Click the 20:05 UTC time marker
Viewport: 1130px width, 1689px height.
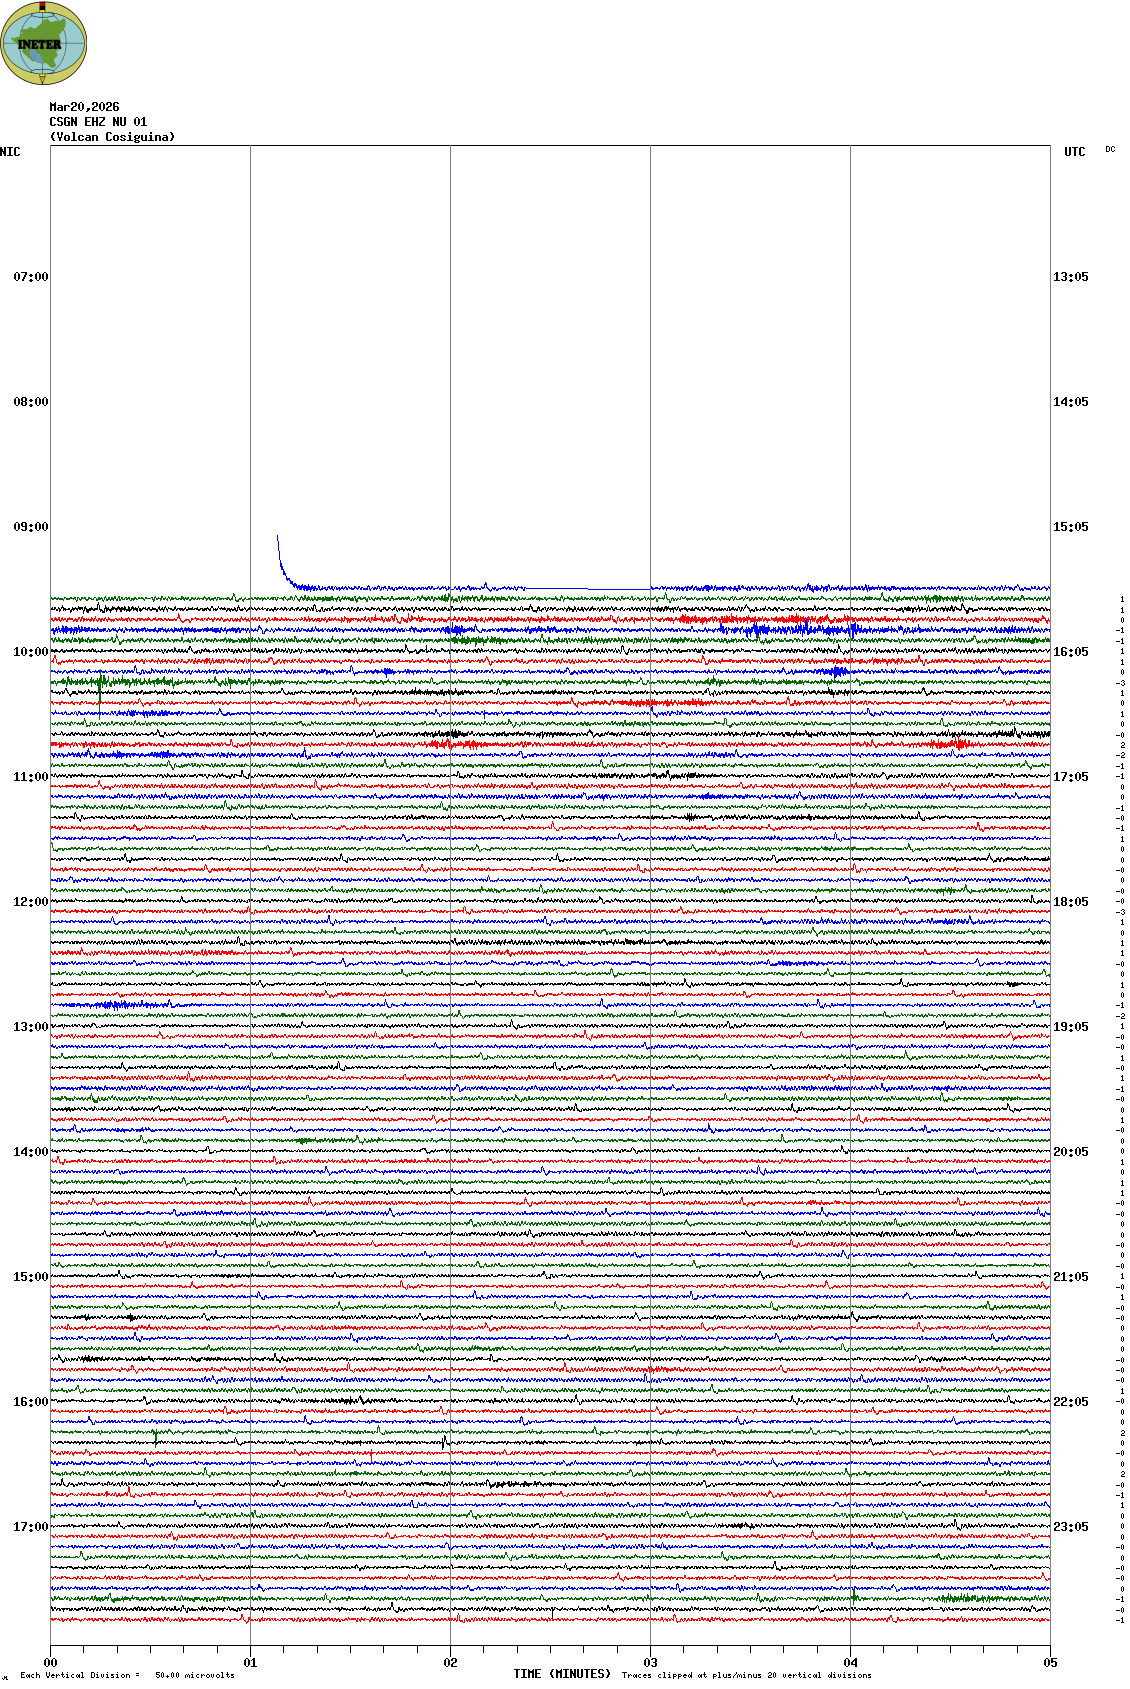(x=1070, y=1152)
